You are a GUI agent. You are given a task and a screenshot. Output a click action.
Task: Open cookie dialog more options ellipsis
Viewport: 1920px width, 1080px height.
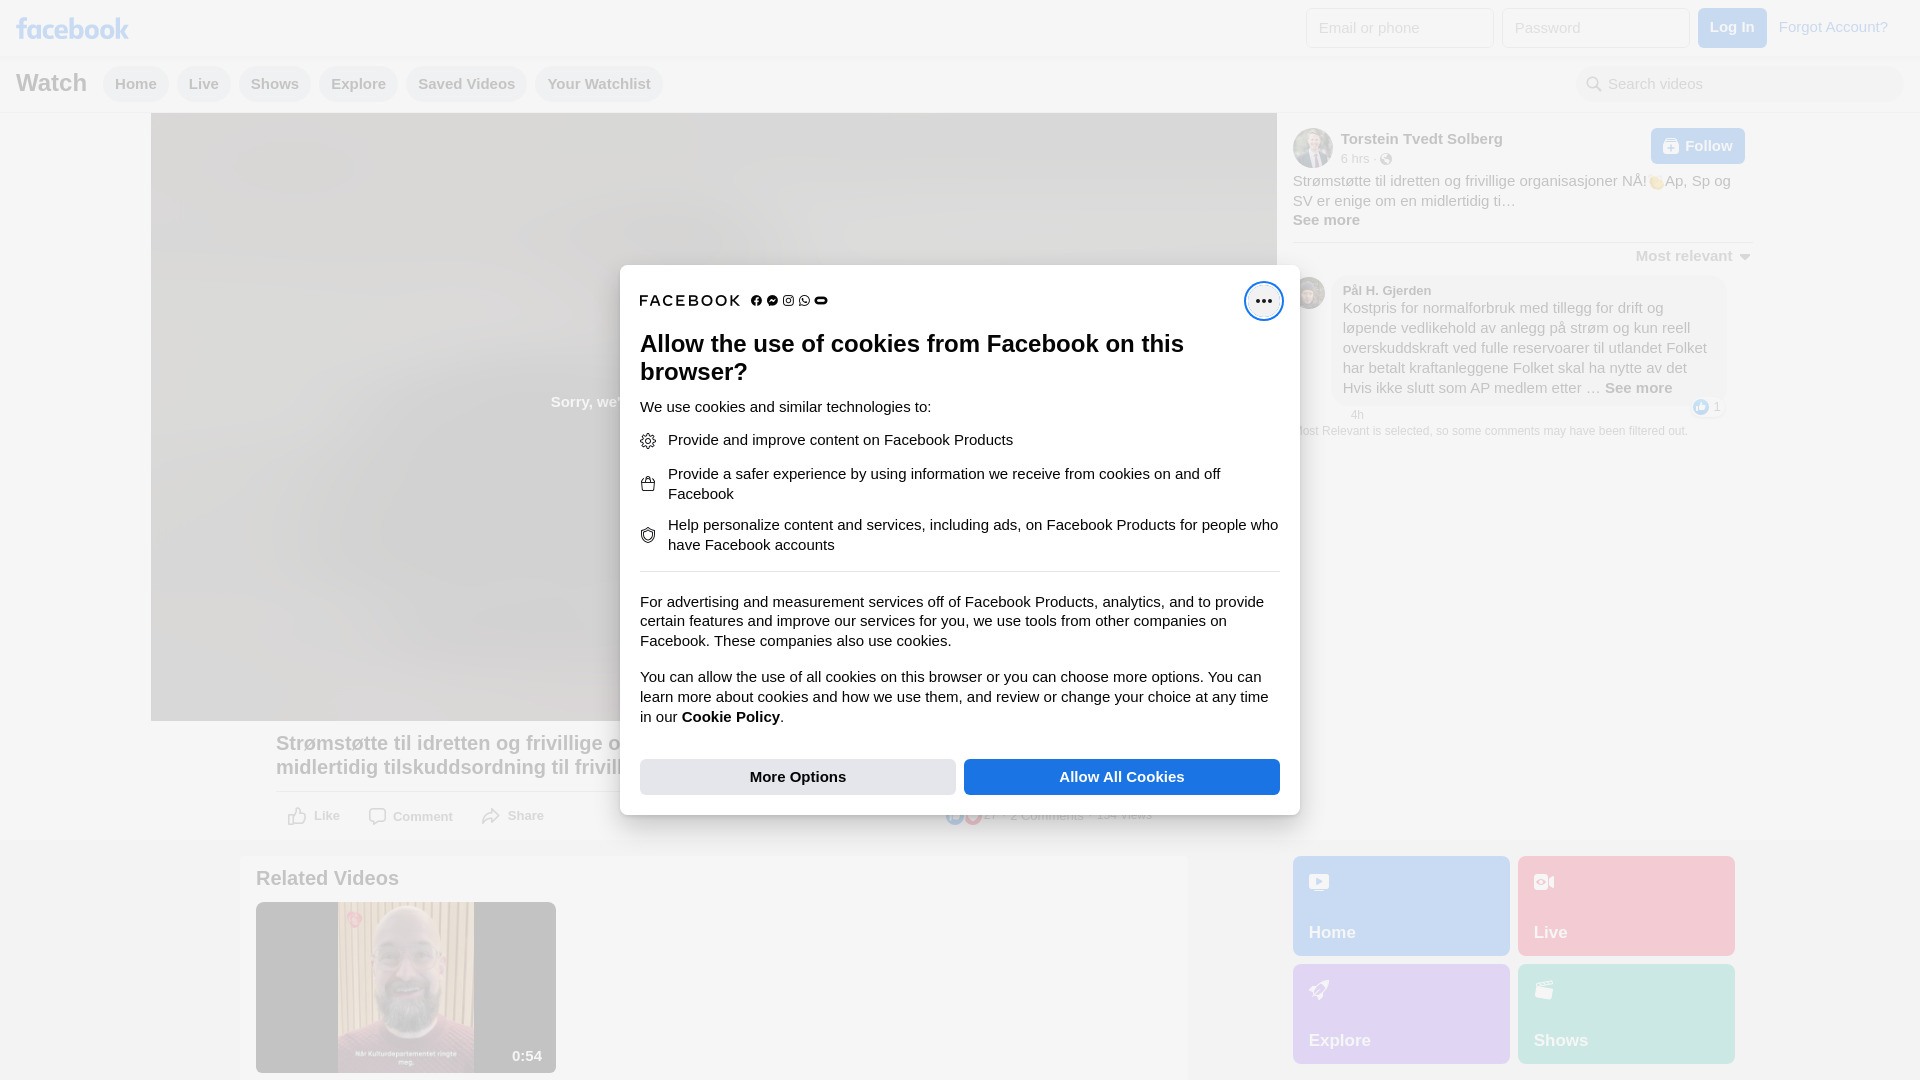(x=1263, y=301)
